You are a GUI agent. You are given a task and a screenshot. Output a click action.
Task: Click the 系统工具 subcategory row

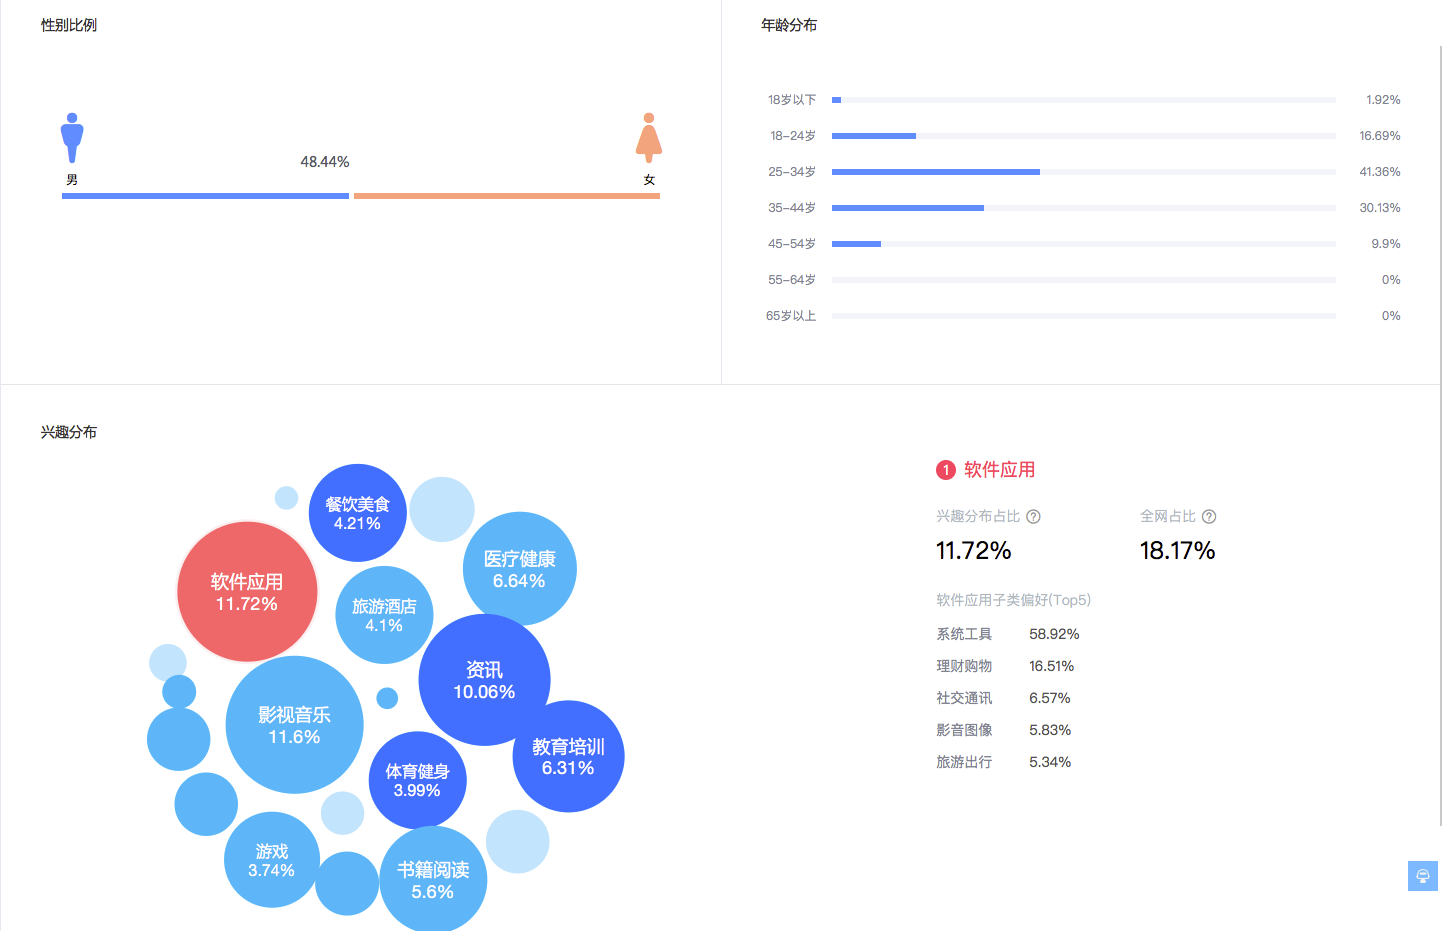pyautogui.click(x=1008, y=634)
